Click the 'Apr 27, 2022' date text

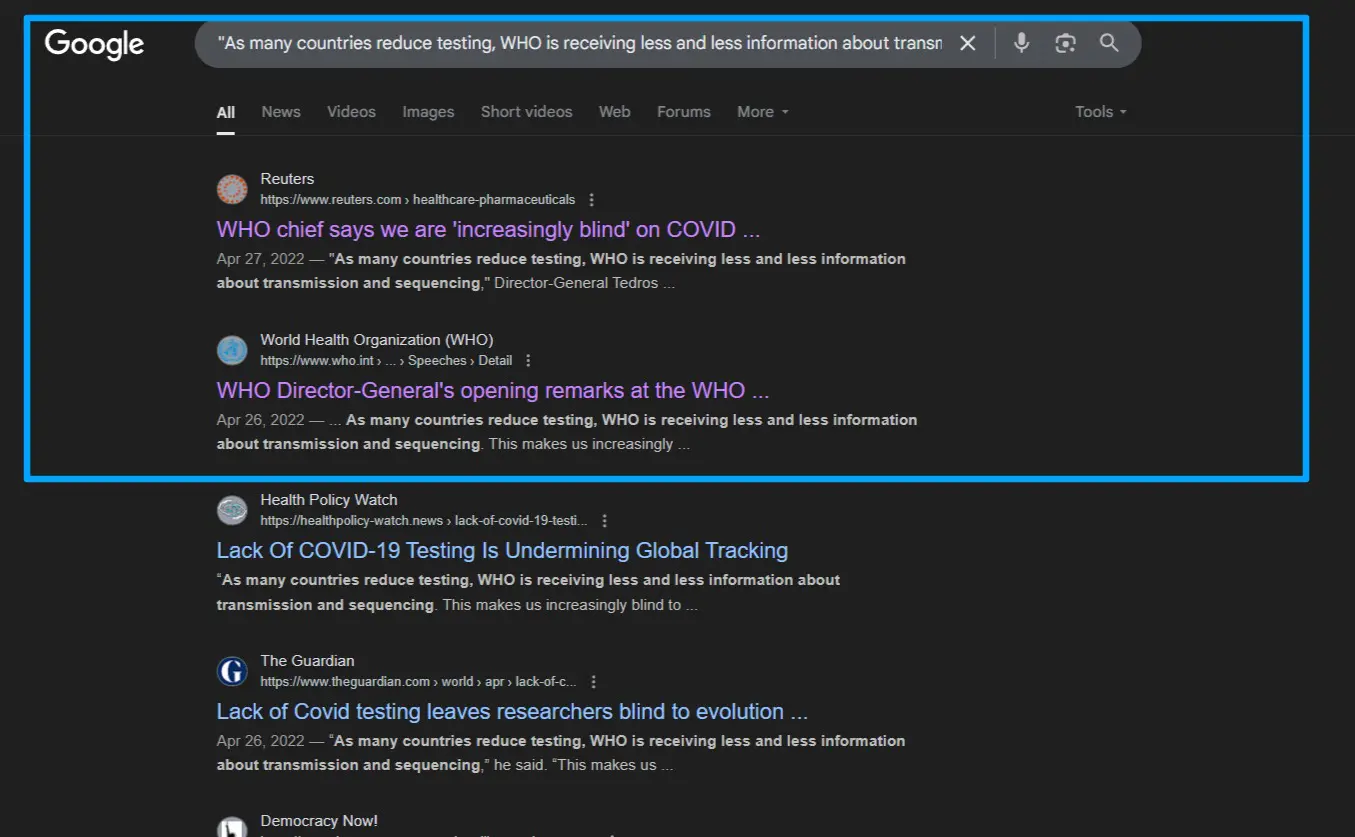[x=260, y=259]
